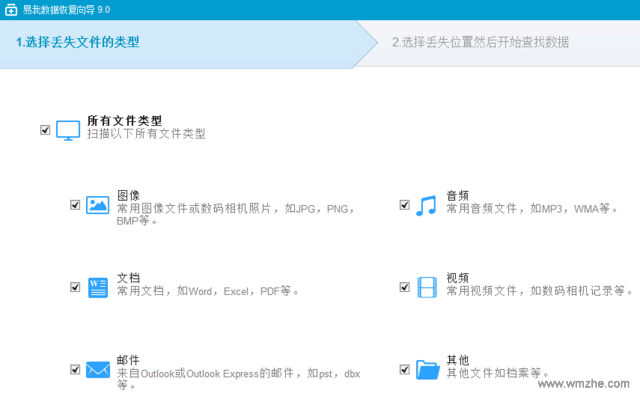640x402 pixels.
Task: Click the 视频 label
Action: [x=458, y=278]
